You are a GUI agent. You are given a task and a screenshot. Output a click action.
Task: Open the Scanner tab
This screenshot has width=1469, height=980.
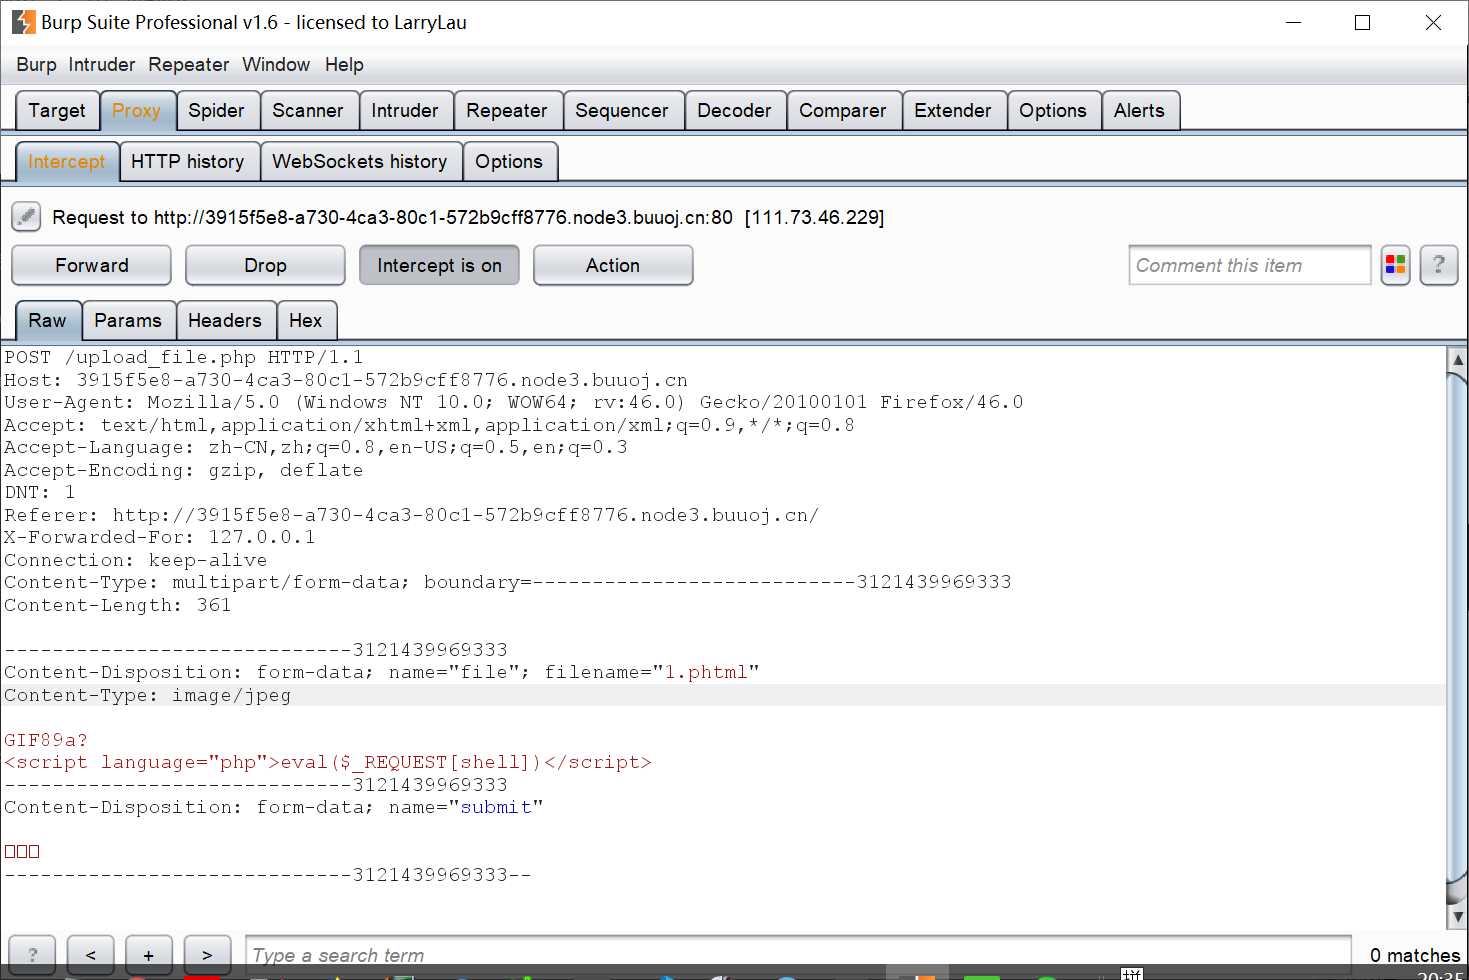(308, 110)
